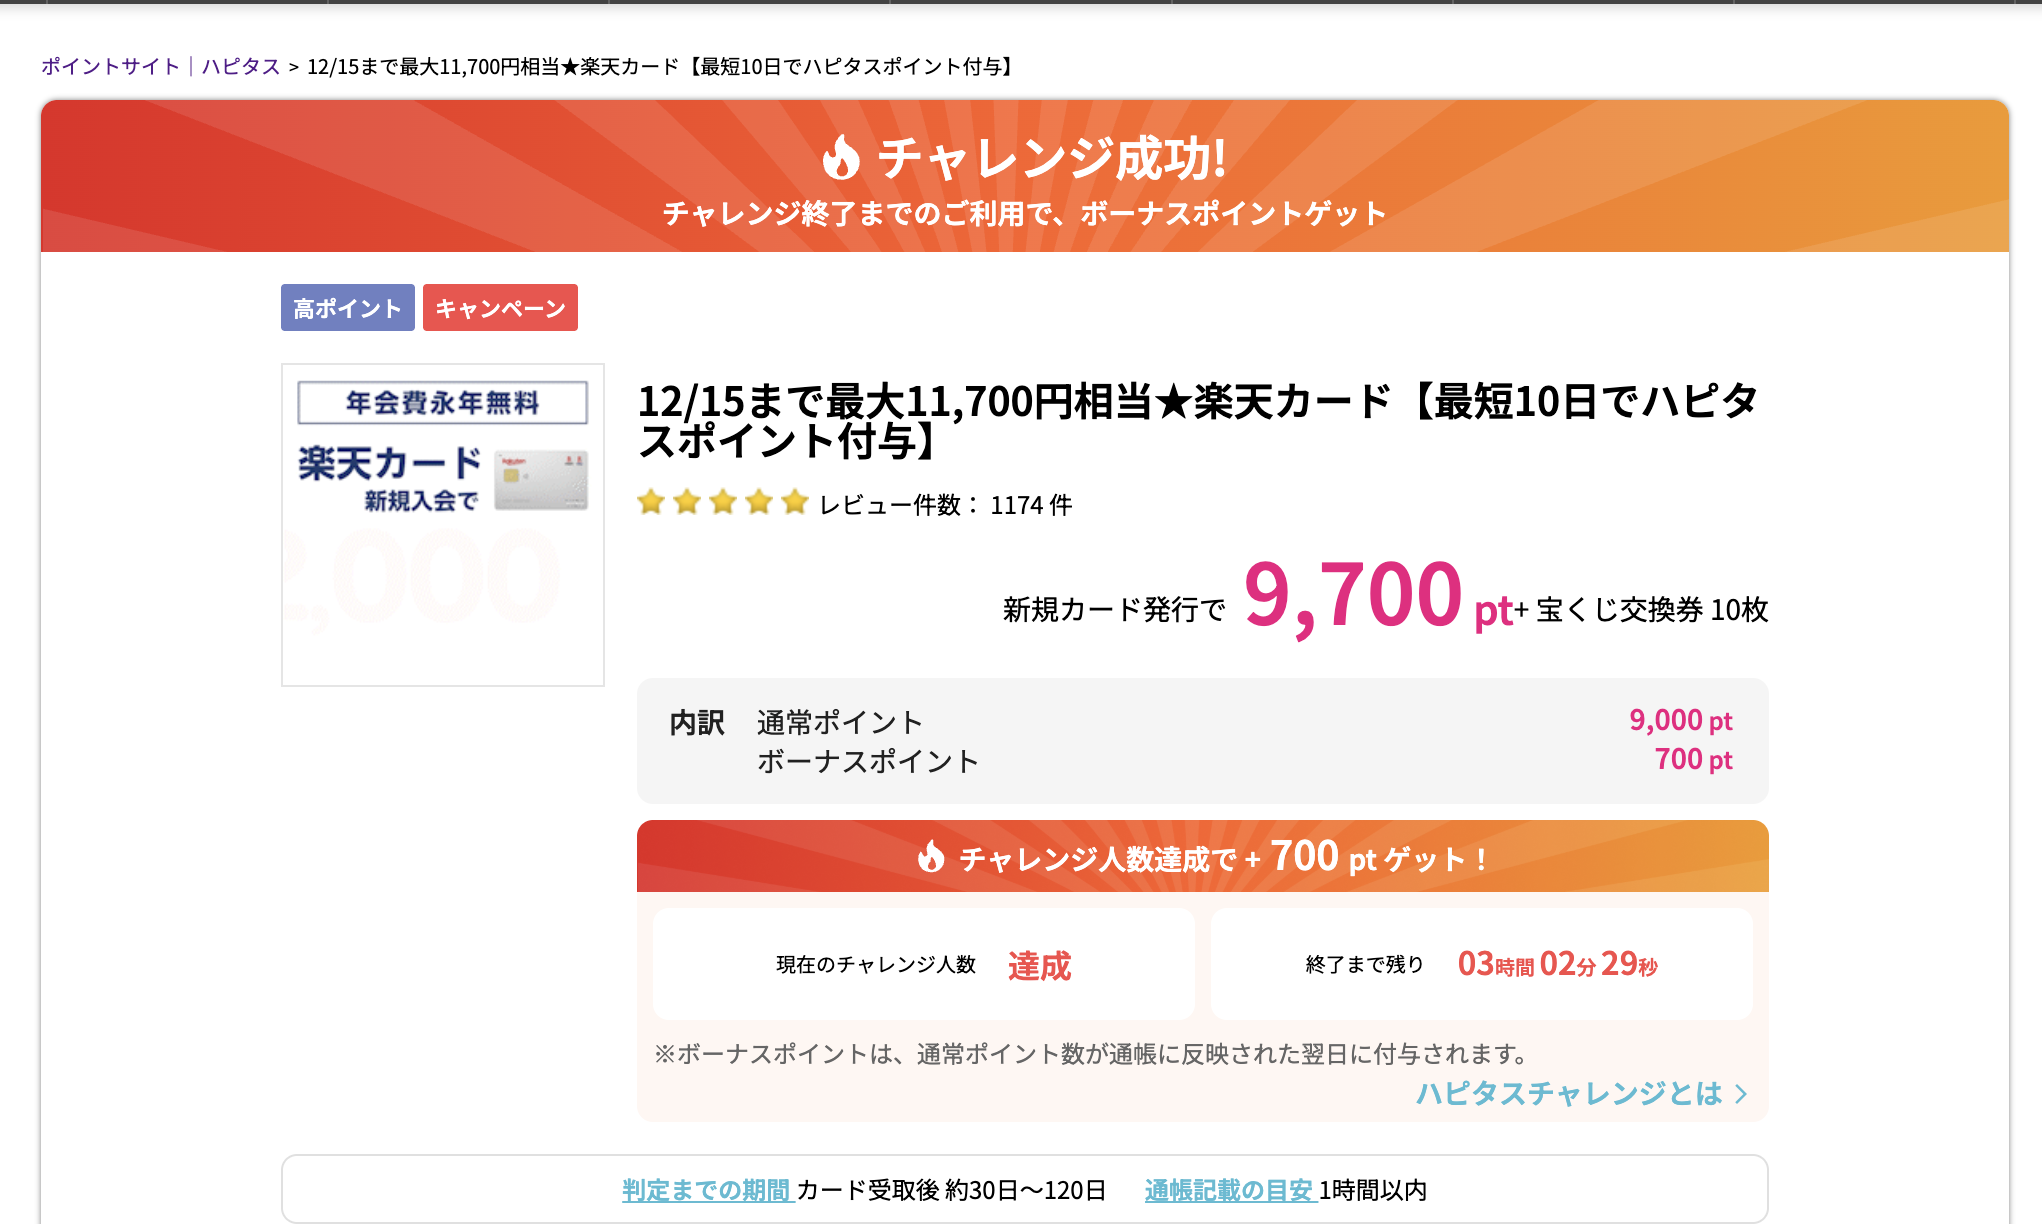The height and width of the screenshot is (1224, 2042).
Task: Click the five-star review rating
Action: (722, 503)
